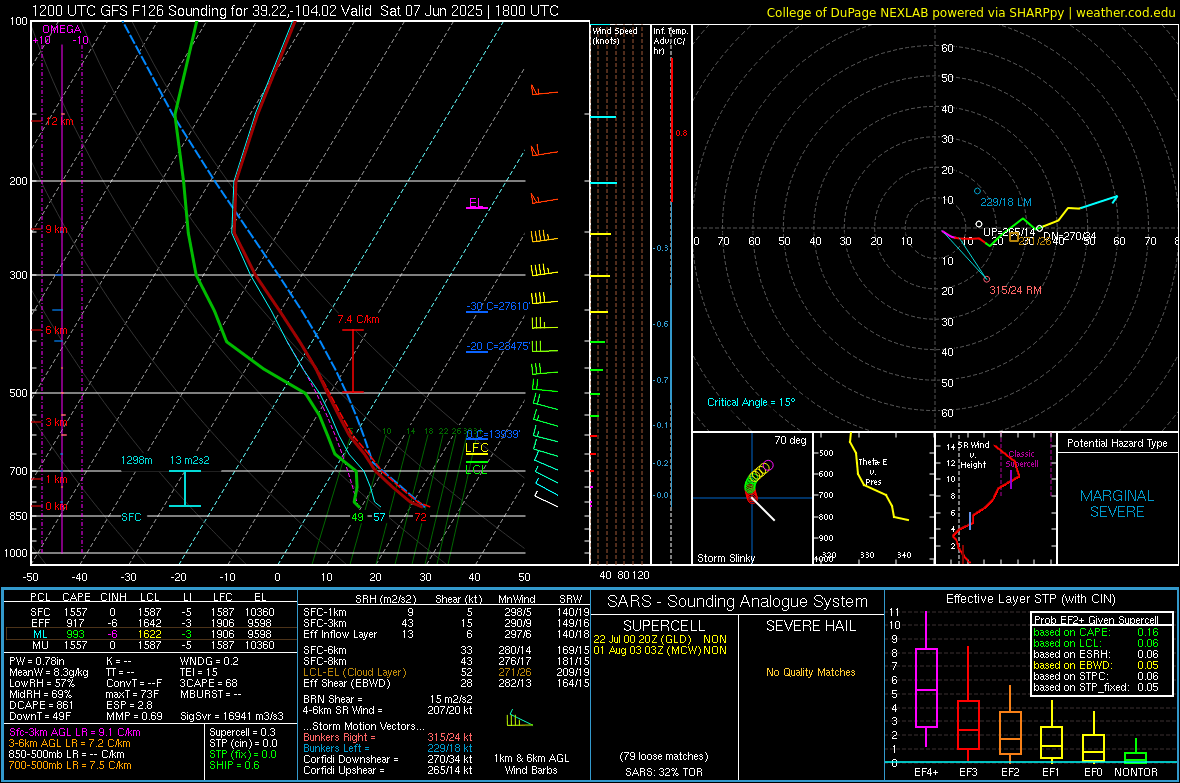Click the surface dewpoint value 49
Image resolution: width=1180 pixels, height=783 pixels.
click(357, 516)
